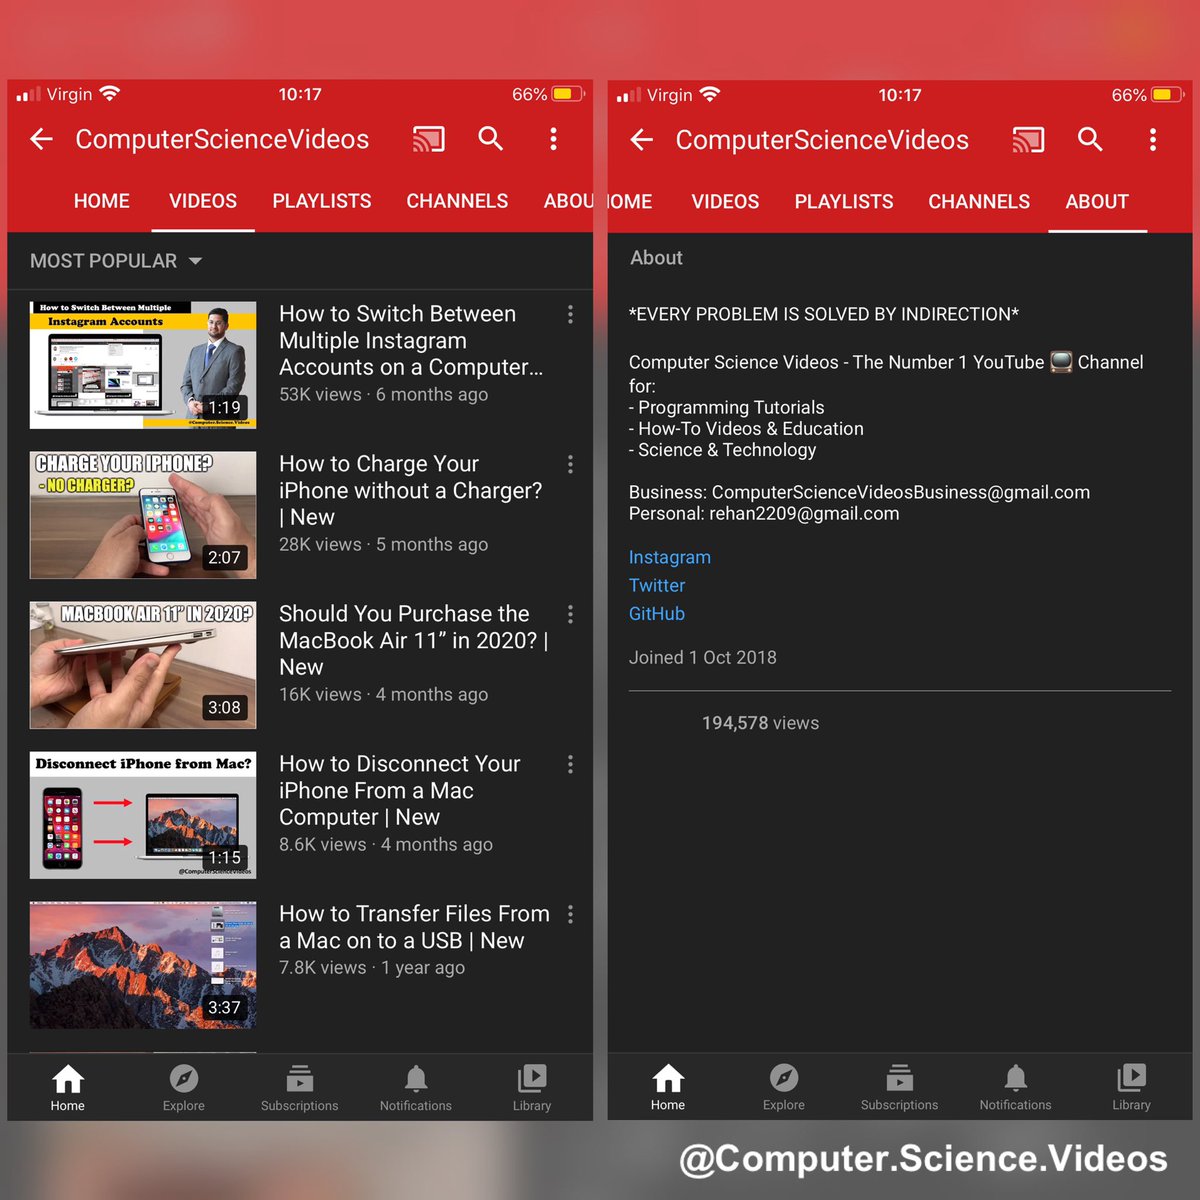Open options for Transfer Files to USB video
Screen dimensions: 1200x1200
point(570,914)
